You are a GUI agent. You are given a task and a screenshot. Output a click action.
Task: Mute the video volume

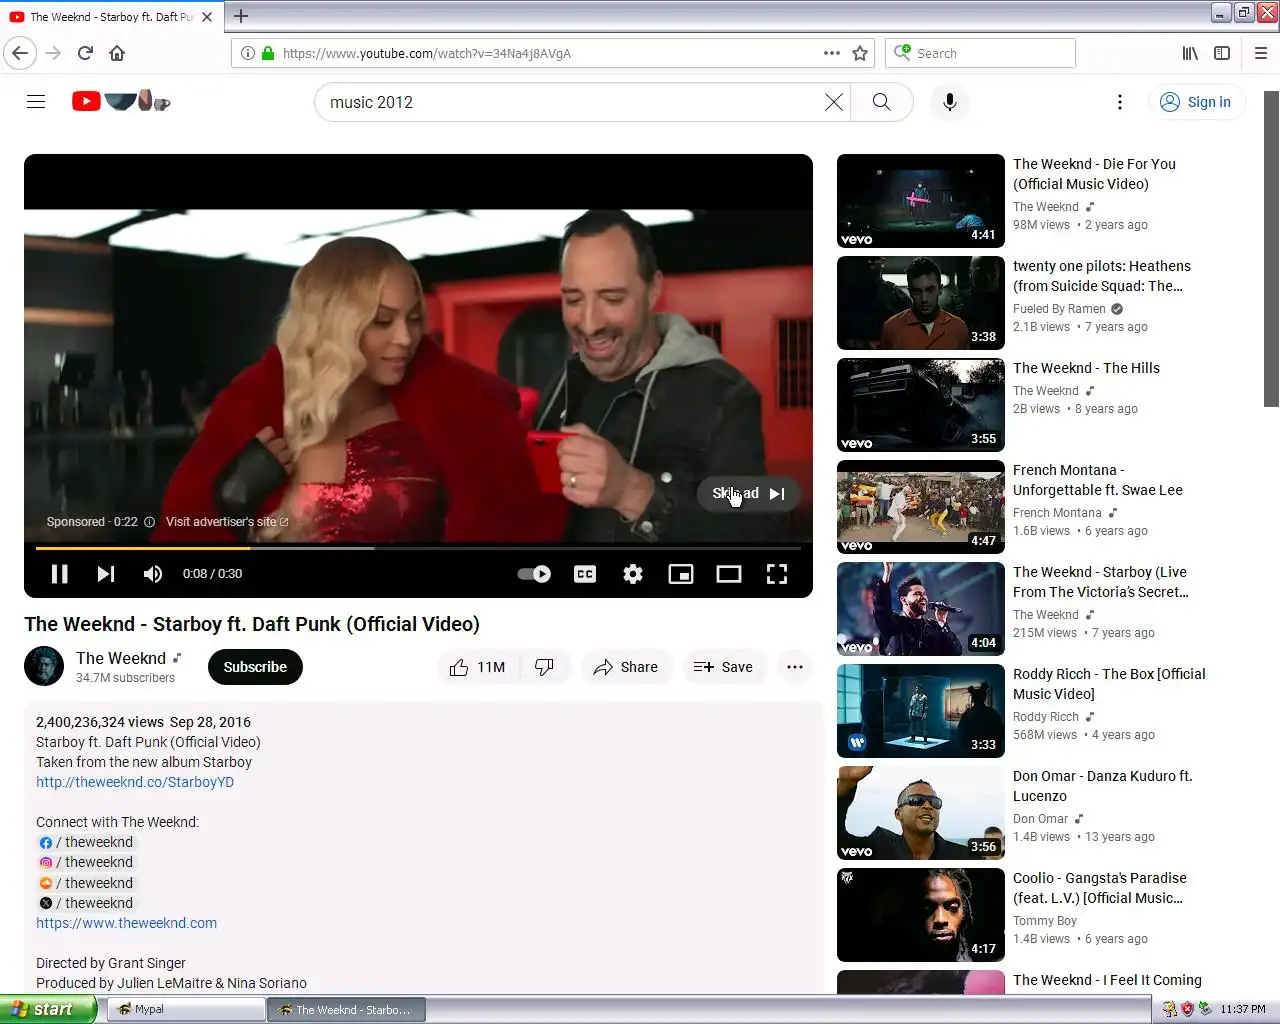point(152,574)
